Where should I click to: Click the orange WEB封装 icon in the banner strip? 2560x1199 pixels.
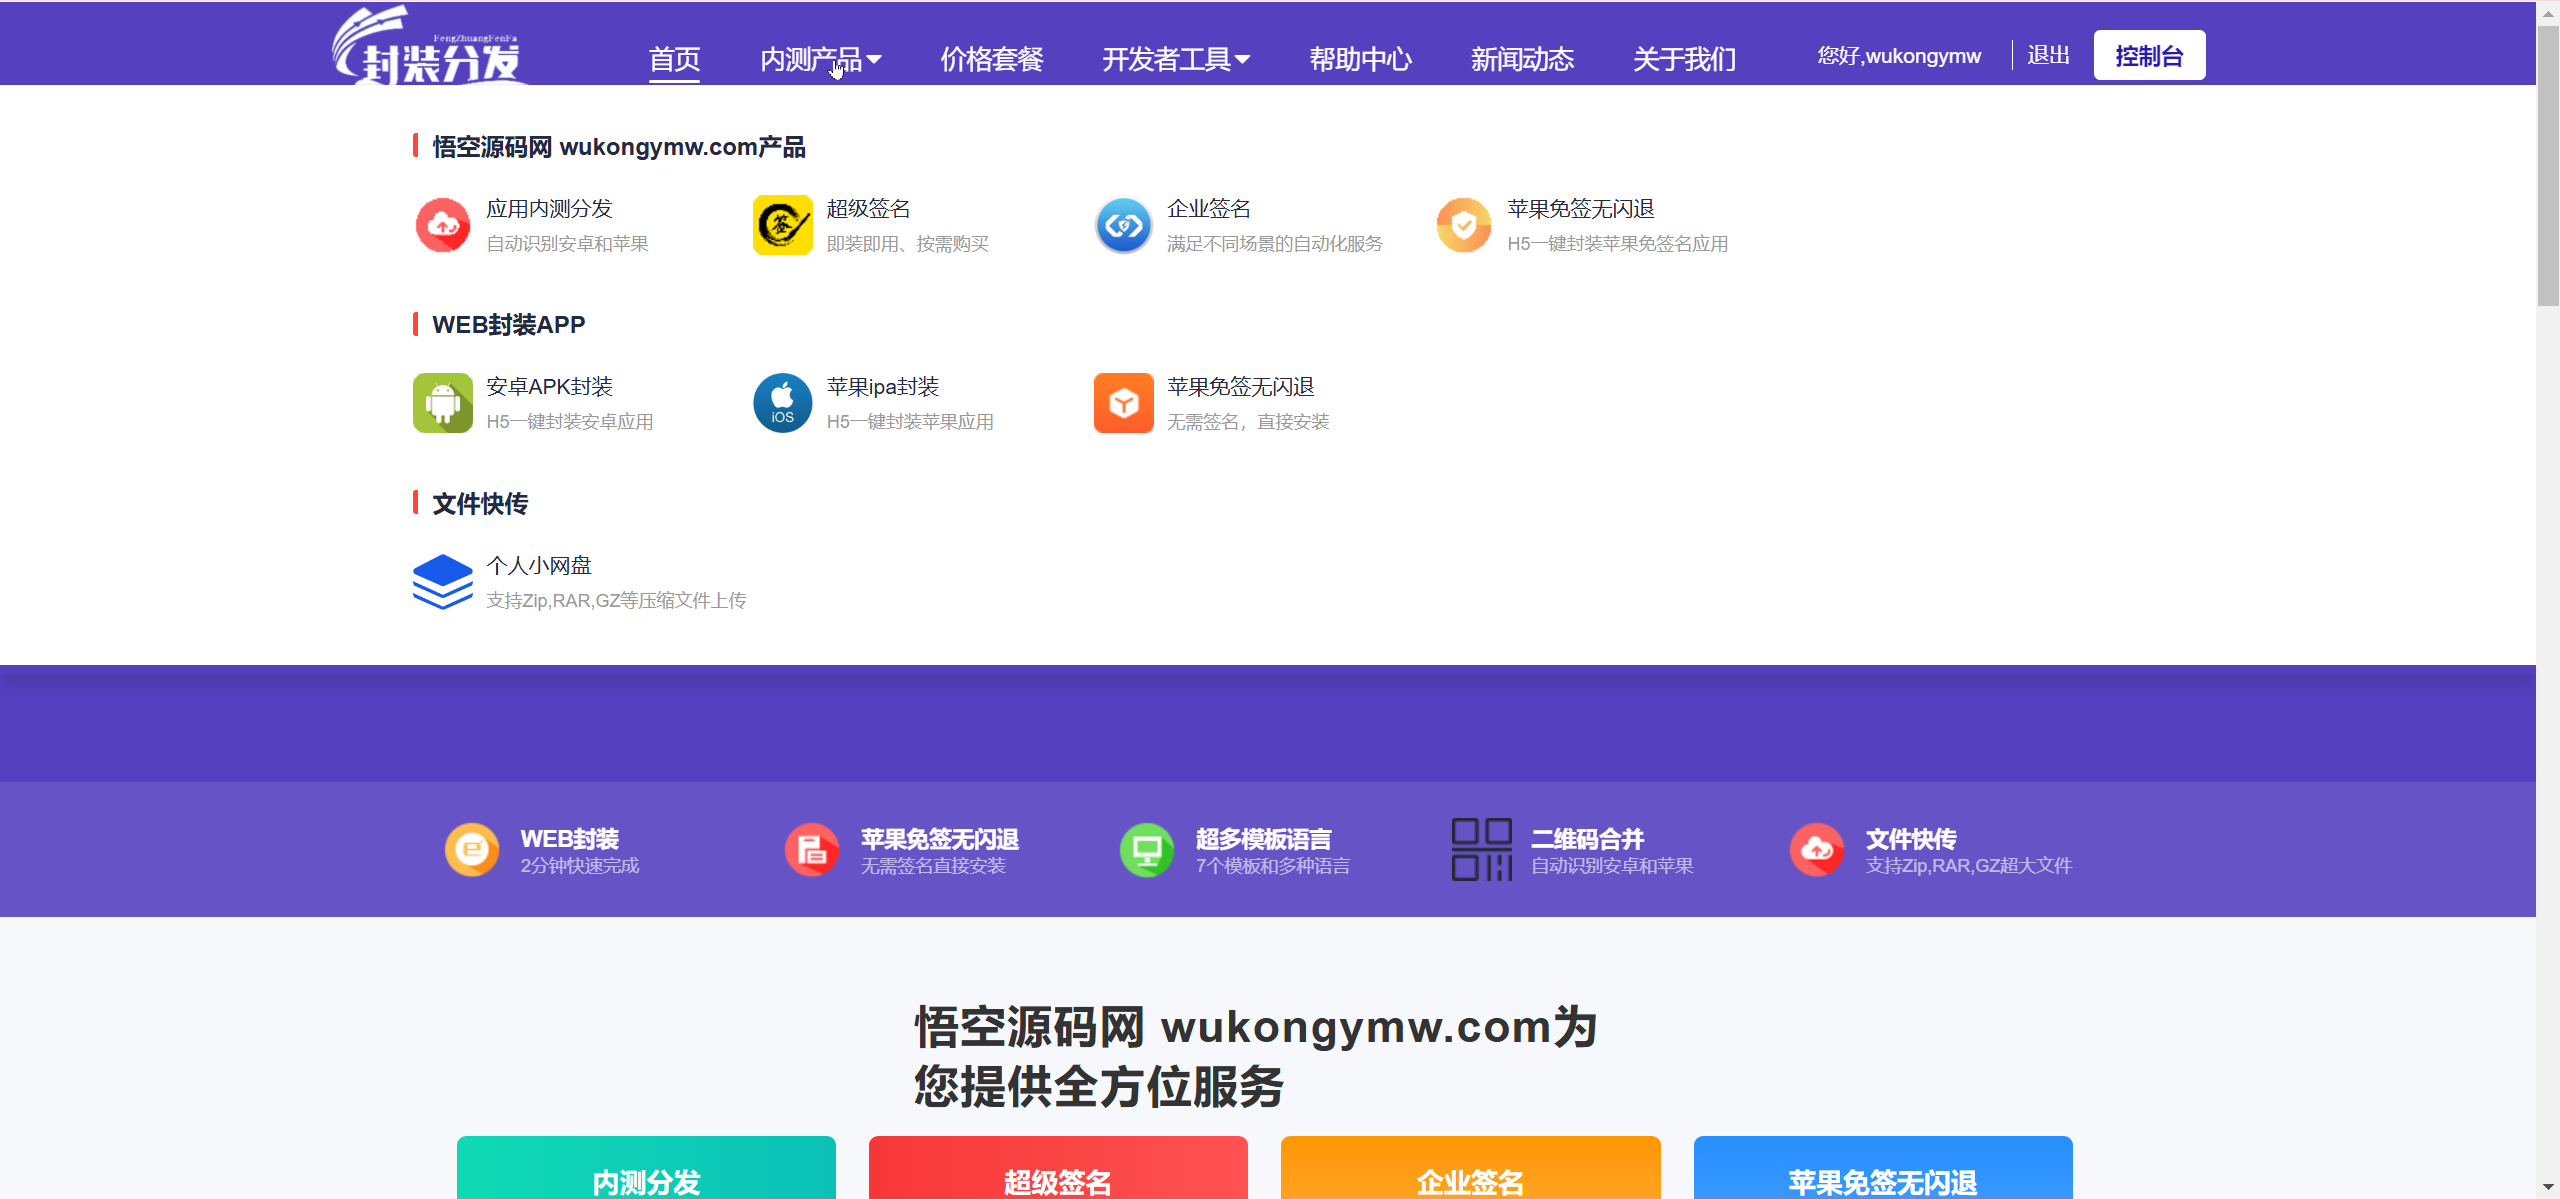click(472, 850)
